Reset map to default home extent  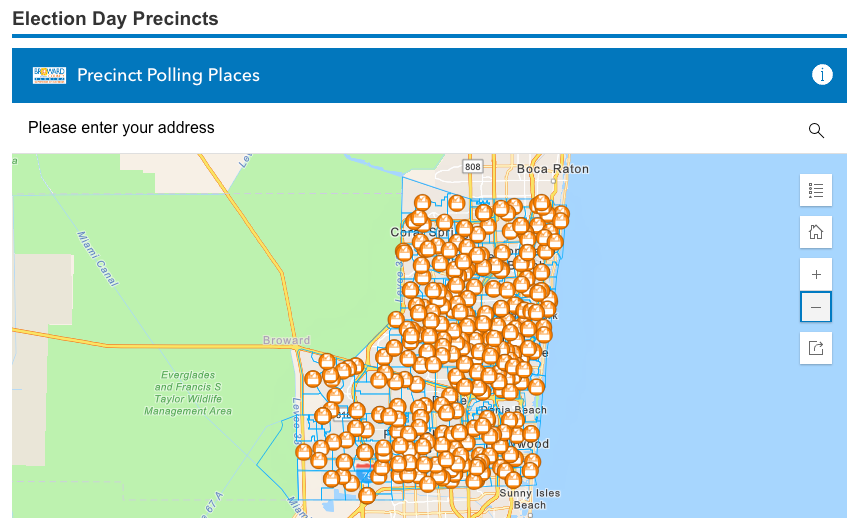(816, 232)
